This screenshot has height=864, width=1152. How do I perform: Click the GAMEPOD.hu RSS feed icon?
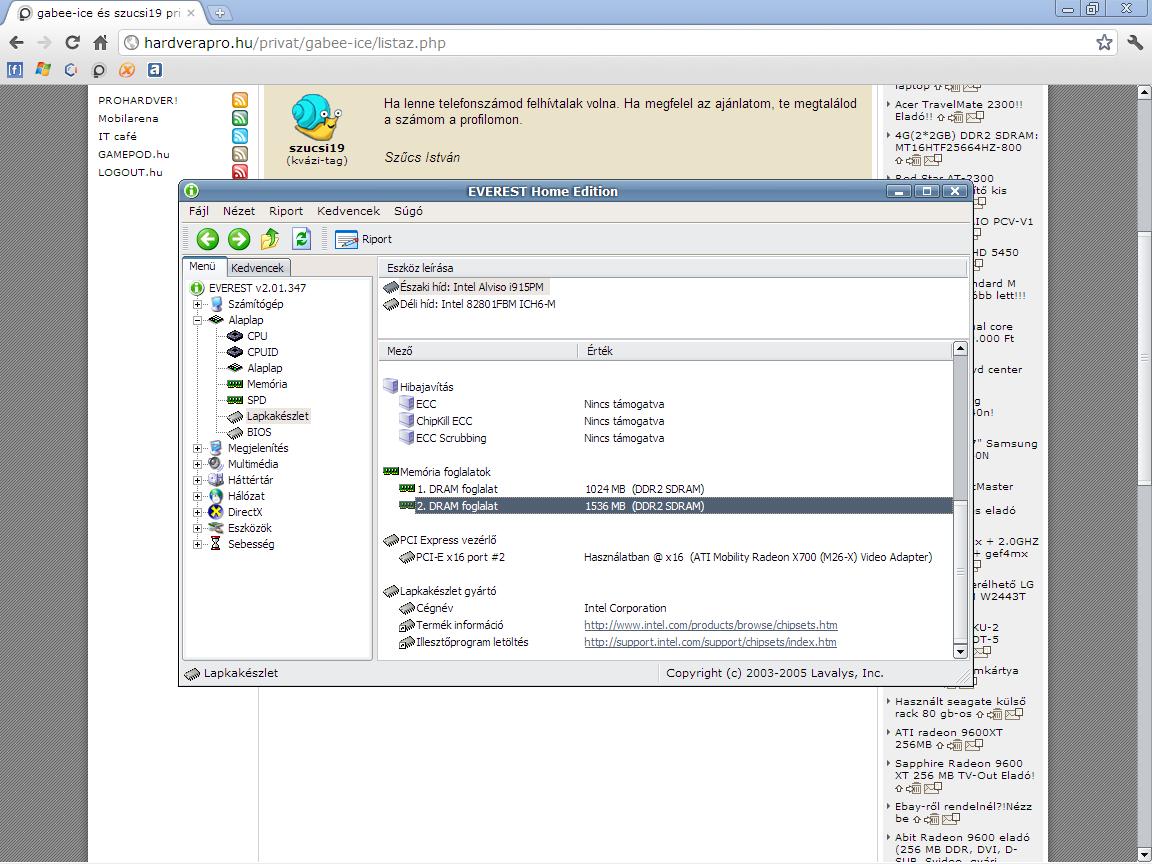point(240,154)
